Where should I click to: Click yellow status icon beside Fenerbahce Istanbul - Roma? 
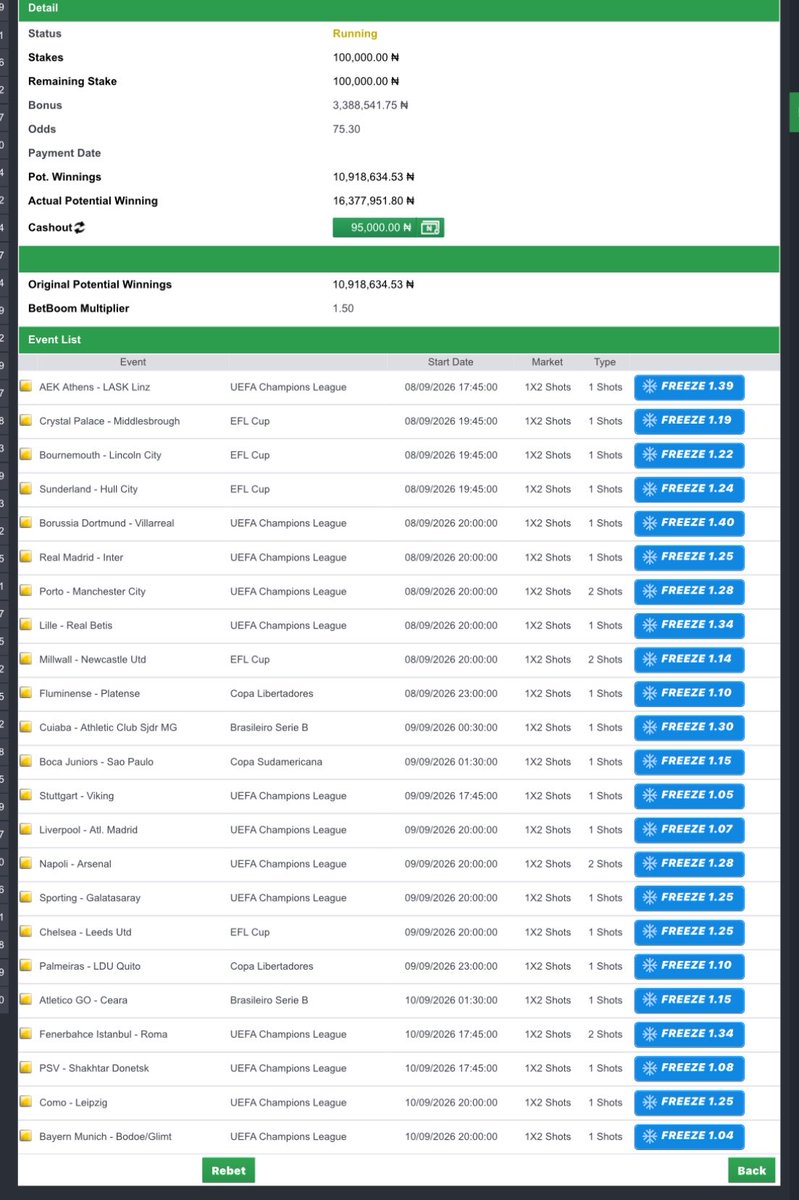[26, 1034]
